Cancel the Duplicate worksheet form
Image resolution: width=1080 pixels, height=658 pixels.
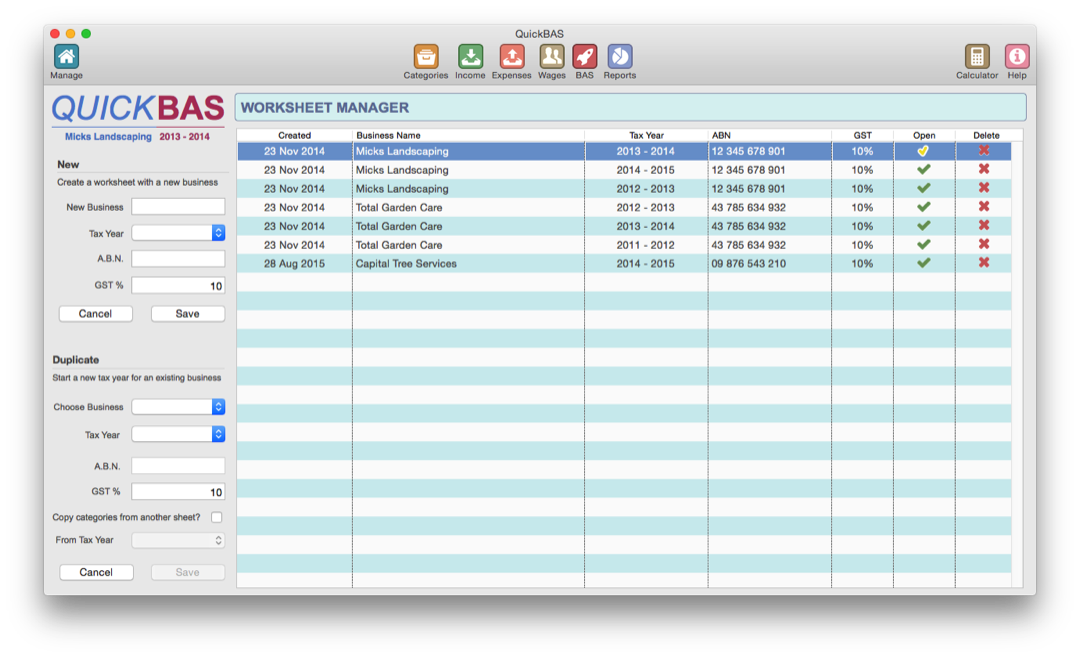click(x=96, y=572)
